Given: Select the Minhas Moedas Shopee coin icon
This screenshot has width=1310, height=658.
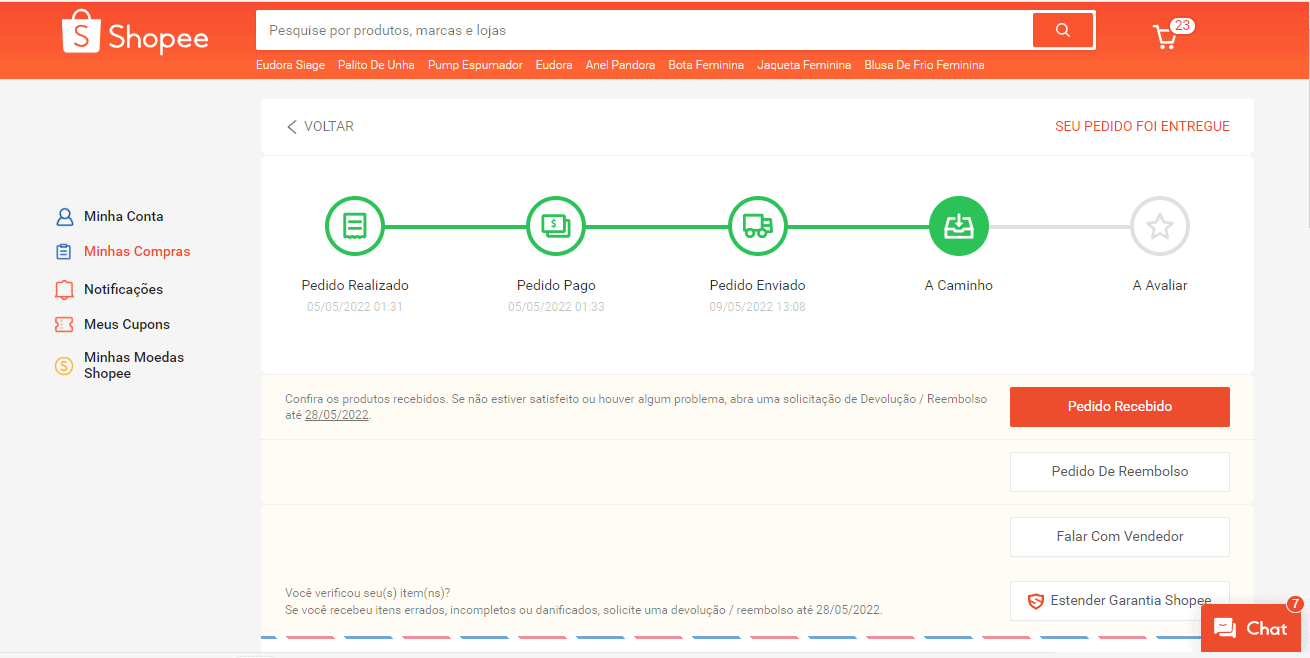Looking at the screenshot, I should 63,365.
